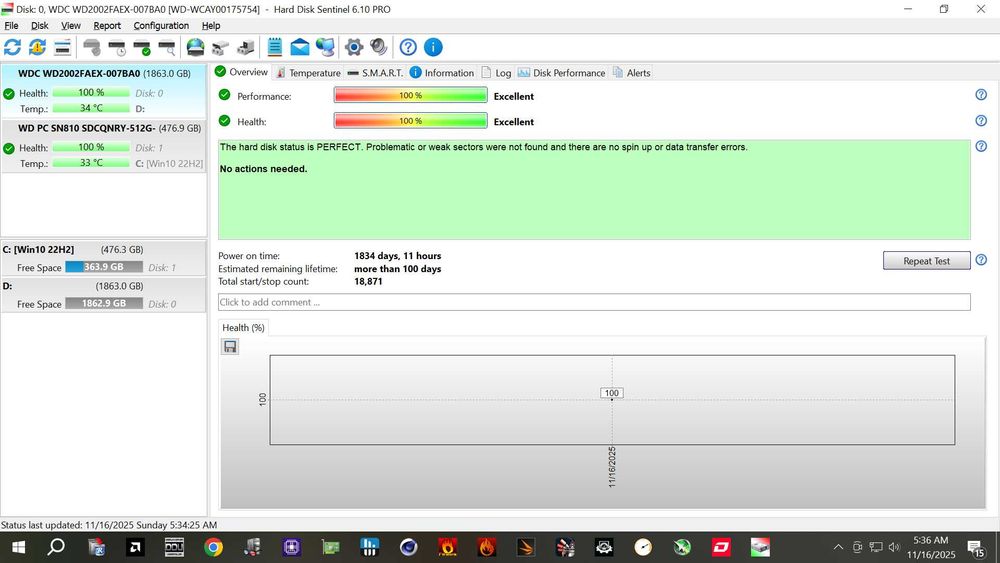Click the refresh-with-warning toolbar icon
This screenshot has height=563, width=1000.
coord(38,47)
